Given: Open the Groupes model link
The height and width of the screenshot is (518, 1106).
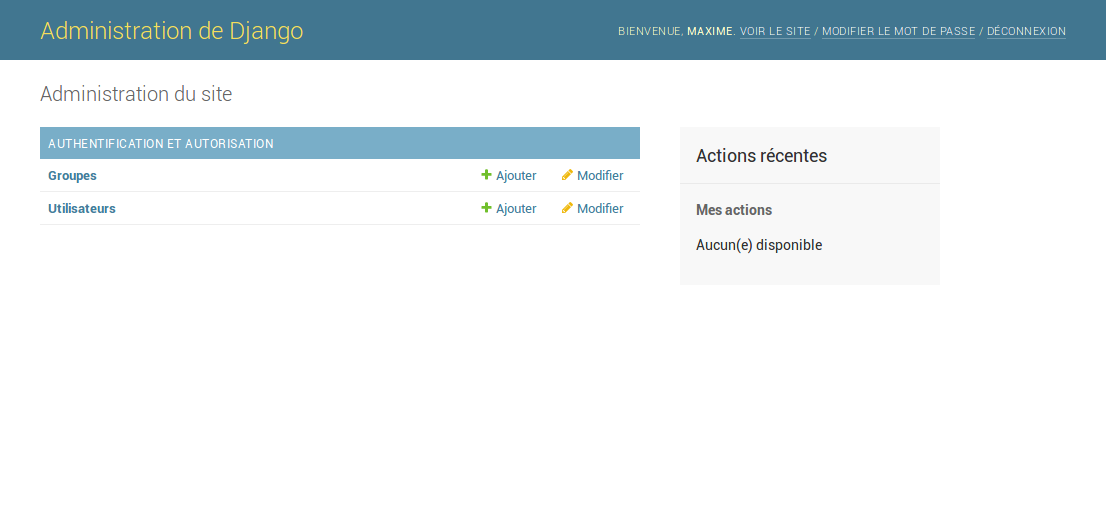Looking at the screenshot, I should click(x=72, y=176).
